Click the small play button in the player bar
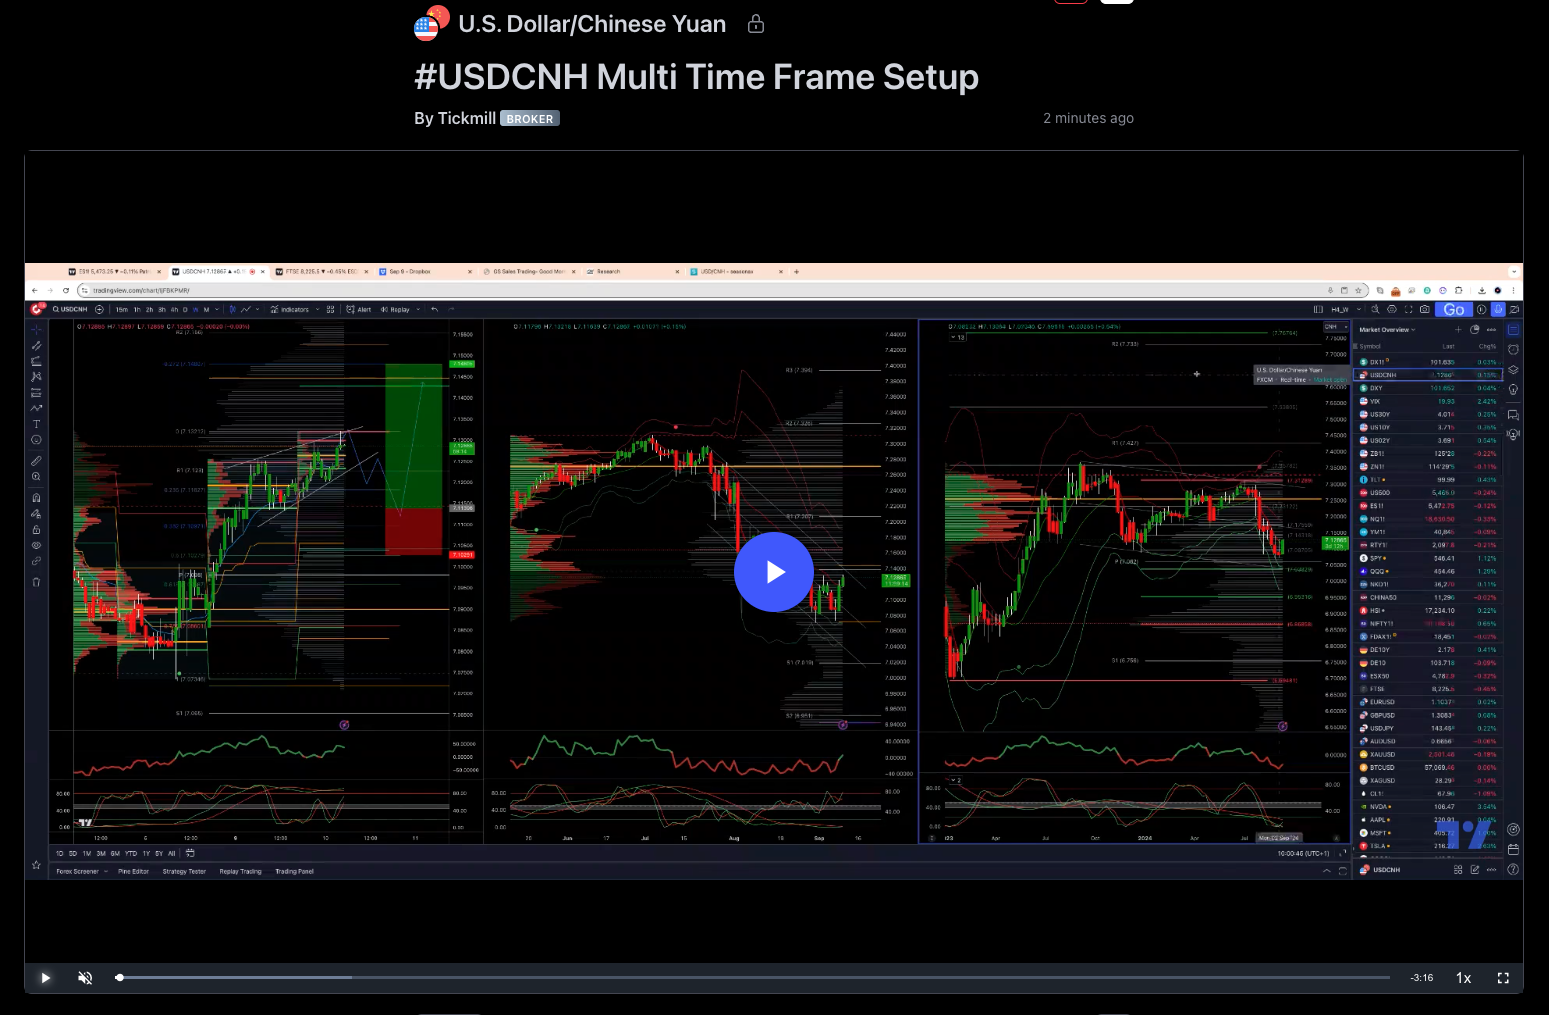 tap(45, 978)
